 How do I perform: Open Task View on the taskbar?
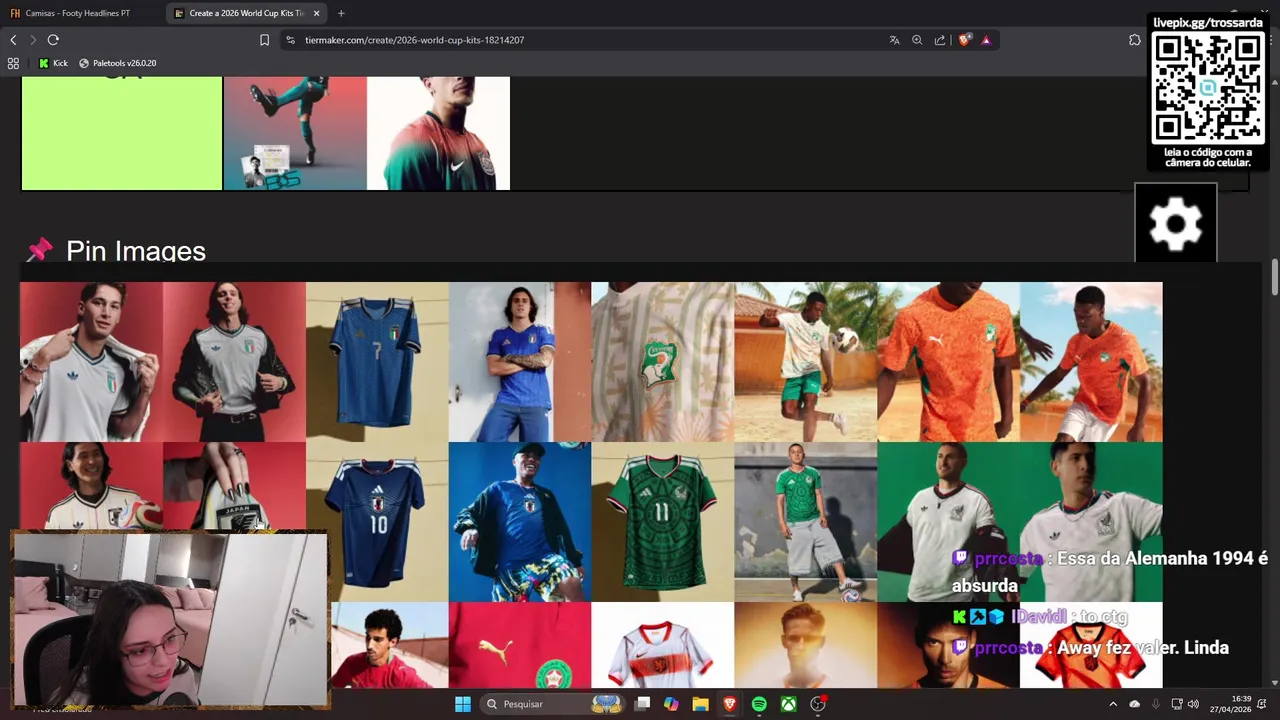coord(643,704)
